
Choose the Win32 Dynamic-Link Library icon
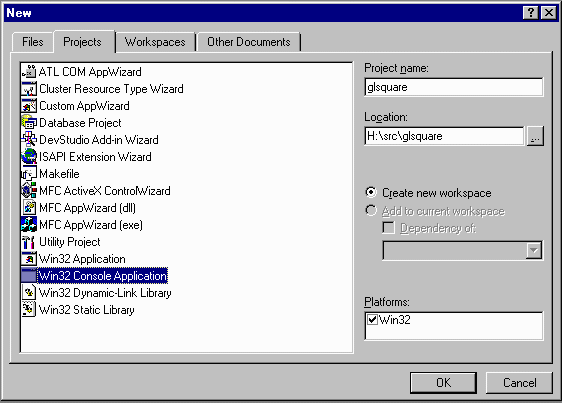pos(29,293)
